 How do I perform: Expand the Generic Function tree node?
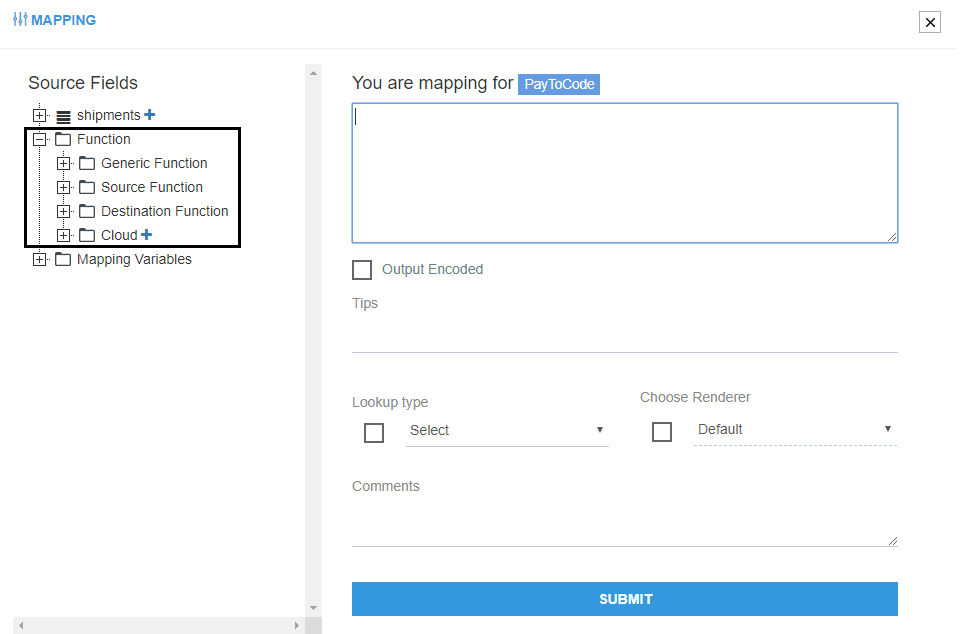tap(64, 163)
